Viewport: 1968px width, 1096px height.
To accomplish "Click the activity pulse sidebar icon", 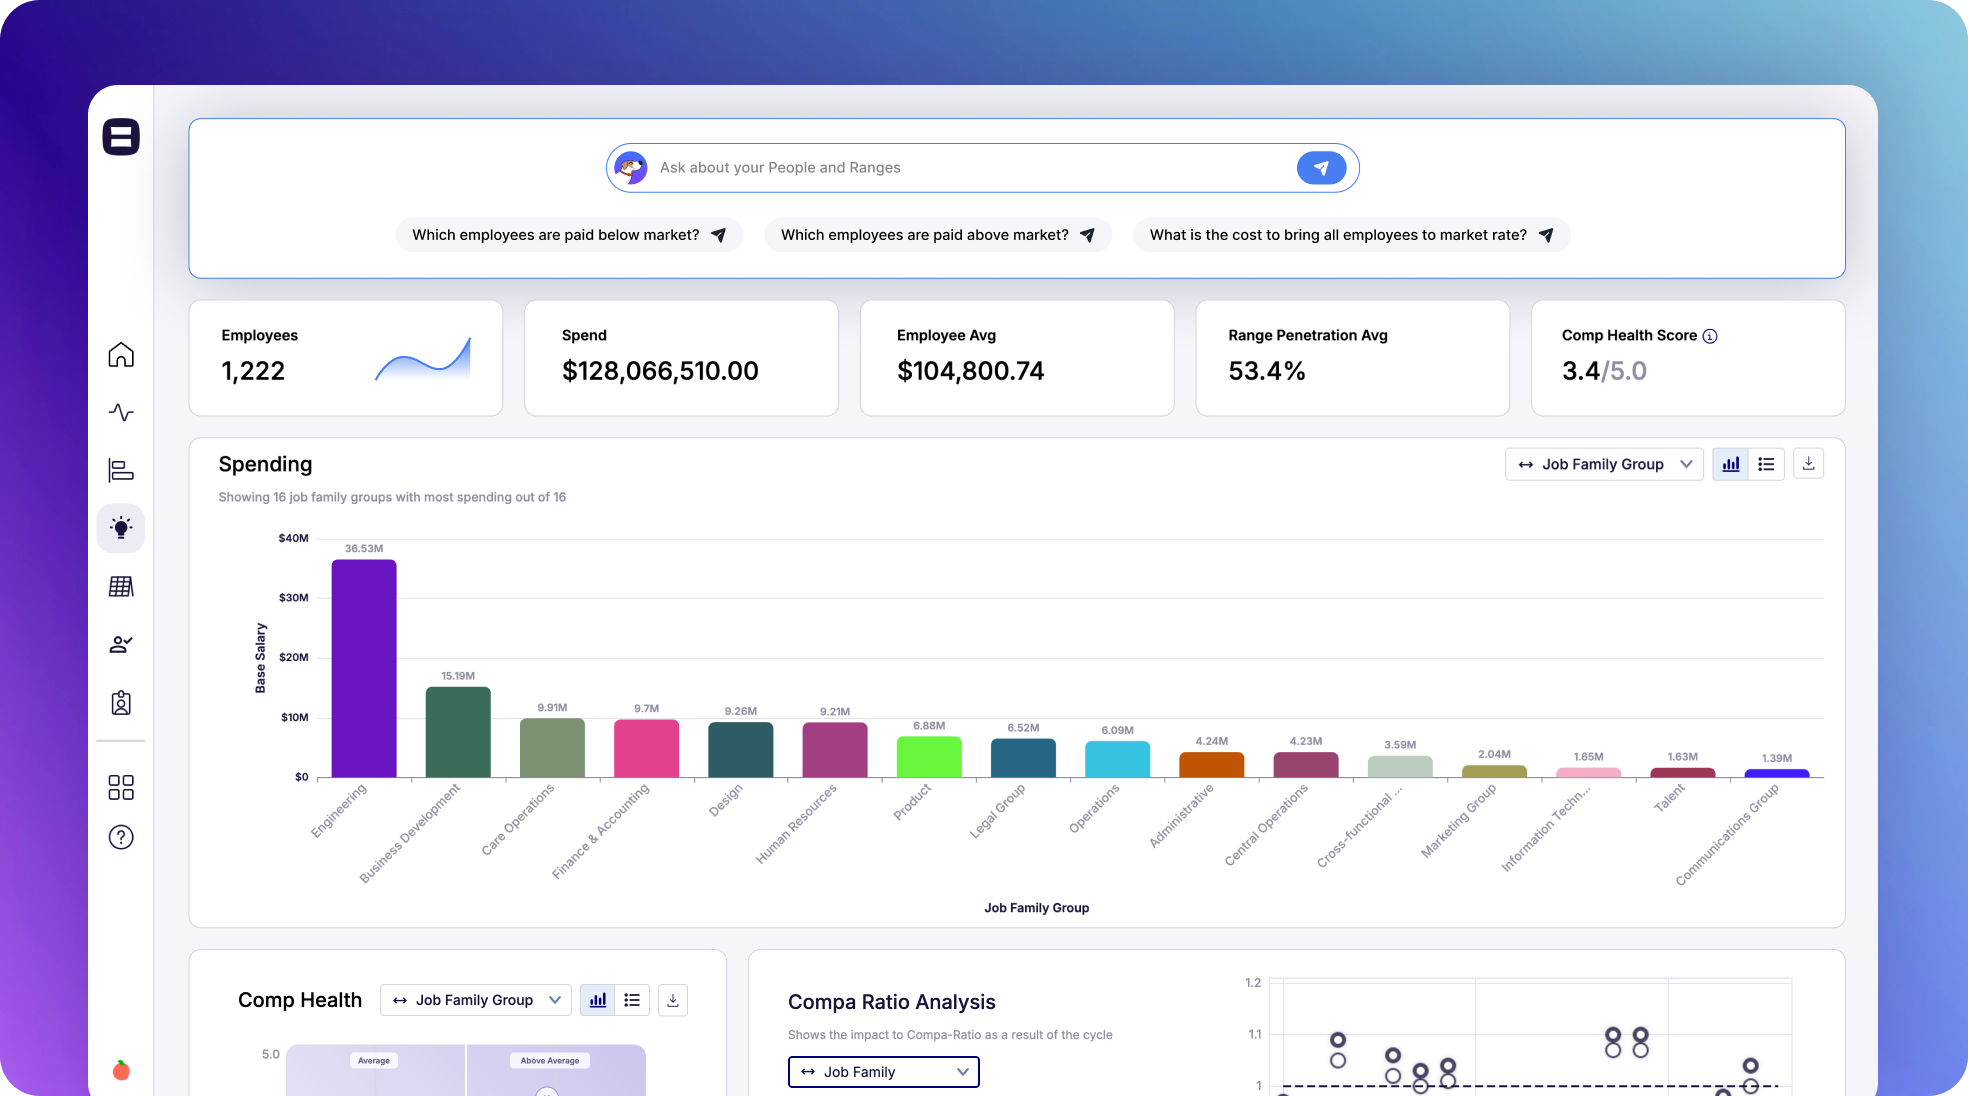I will click(x=121, y=412).
